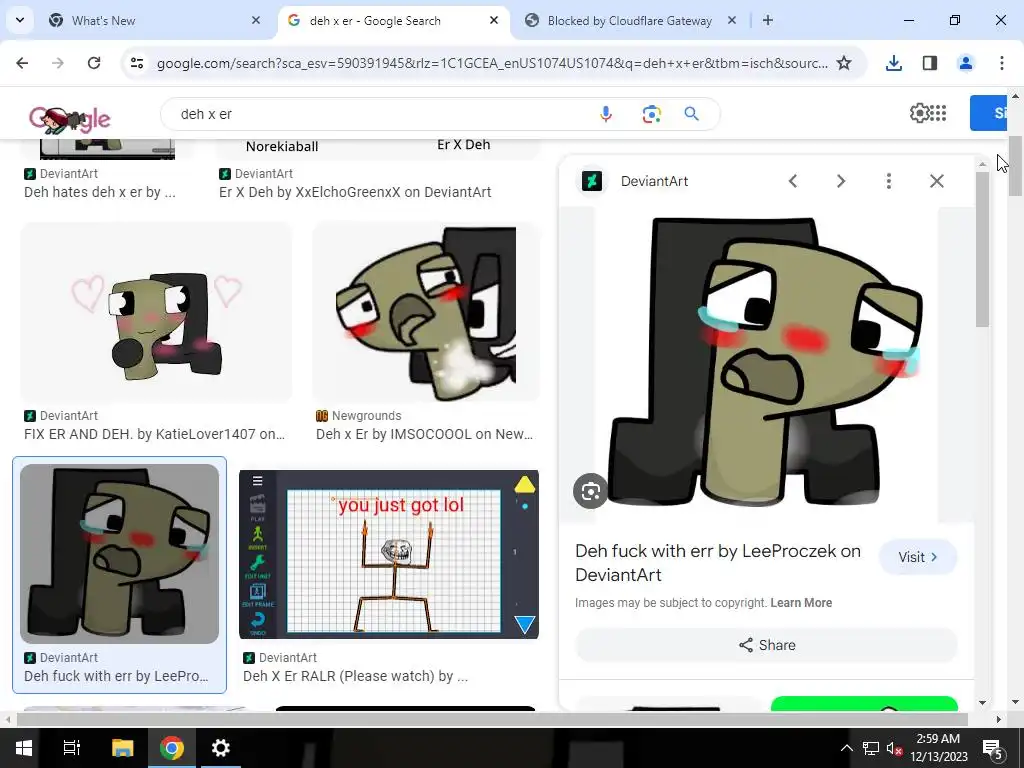Switch to the Blocked by Cloudflare Gateway tab
1024x768 pixels.
630,20
